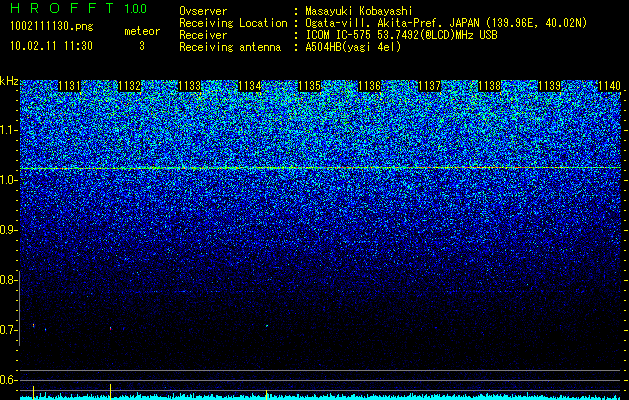Viewport: 629px width, 400px height.
Task: Click the 1132 time marker
Action: 130,86
